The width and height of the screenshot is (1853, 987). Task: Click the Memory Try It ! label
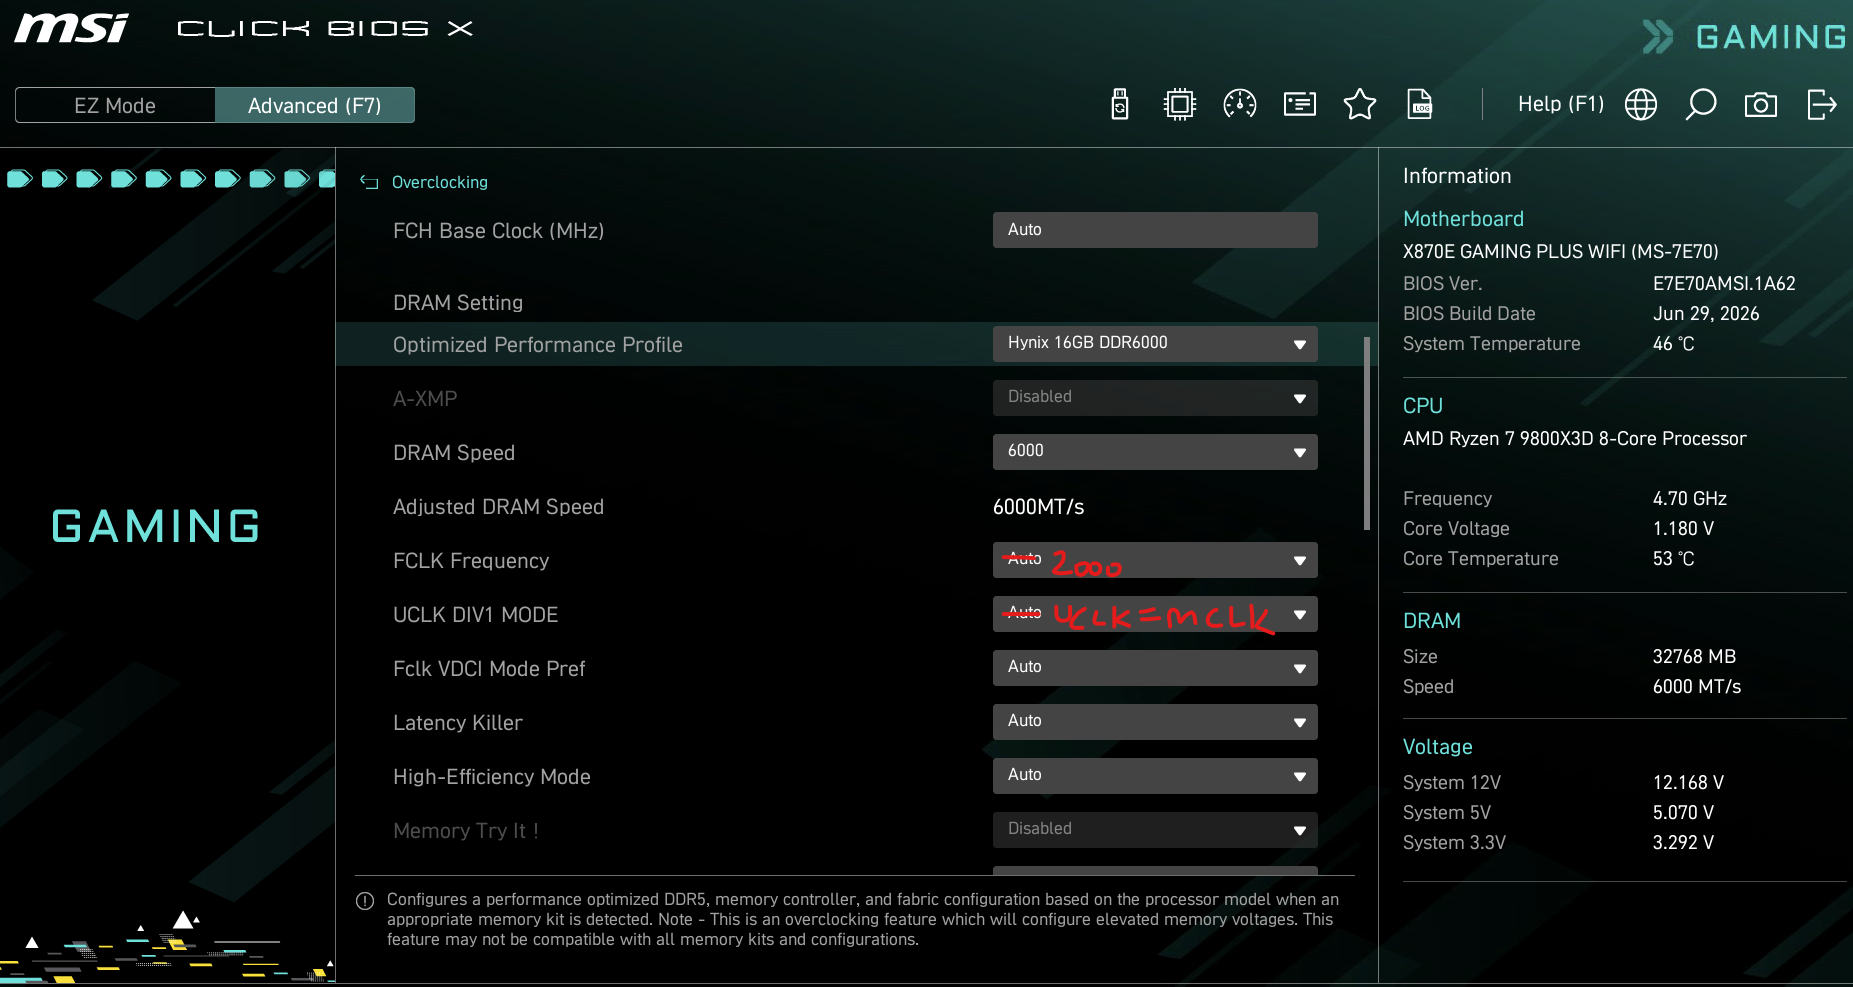point(466,831)
